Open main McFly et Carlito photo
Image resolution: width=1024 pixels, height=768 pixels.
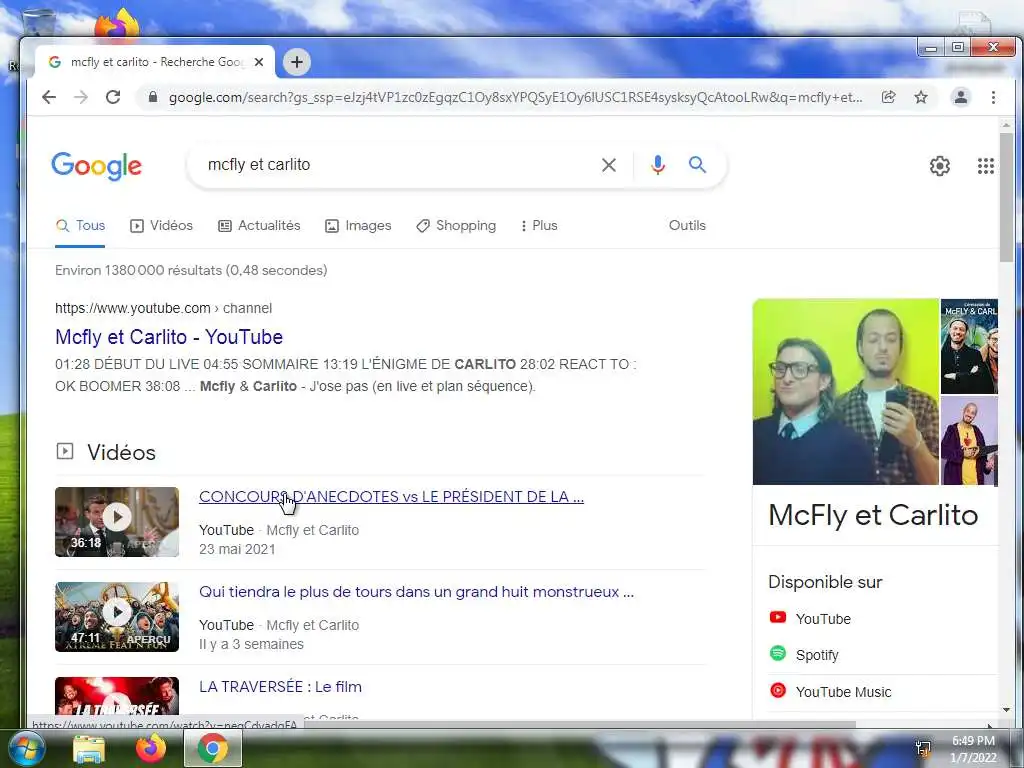coord(846,392)
